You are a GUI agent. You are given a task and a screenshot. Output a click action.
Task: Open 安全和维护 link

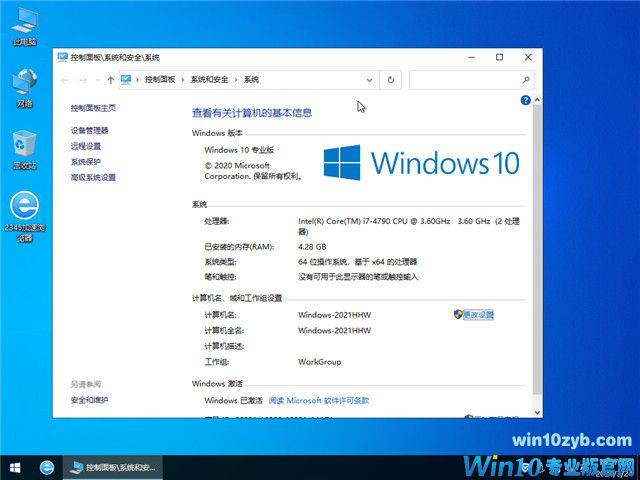89,400
